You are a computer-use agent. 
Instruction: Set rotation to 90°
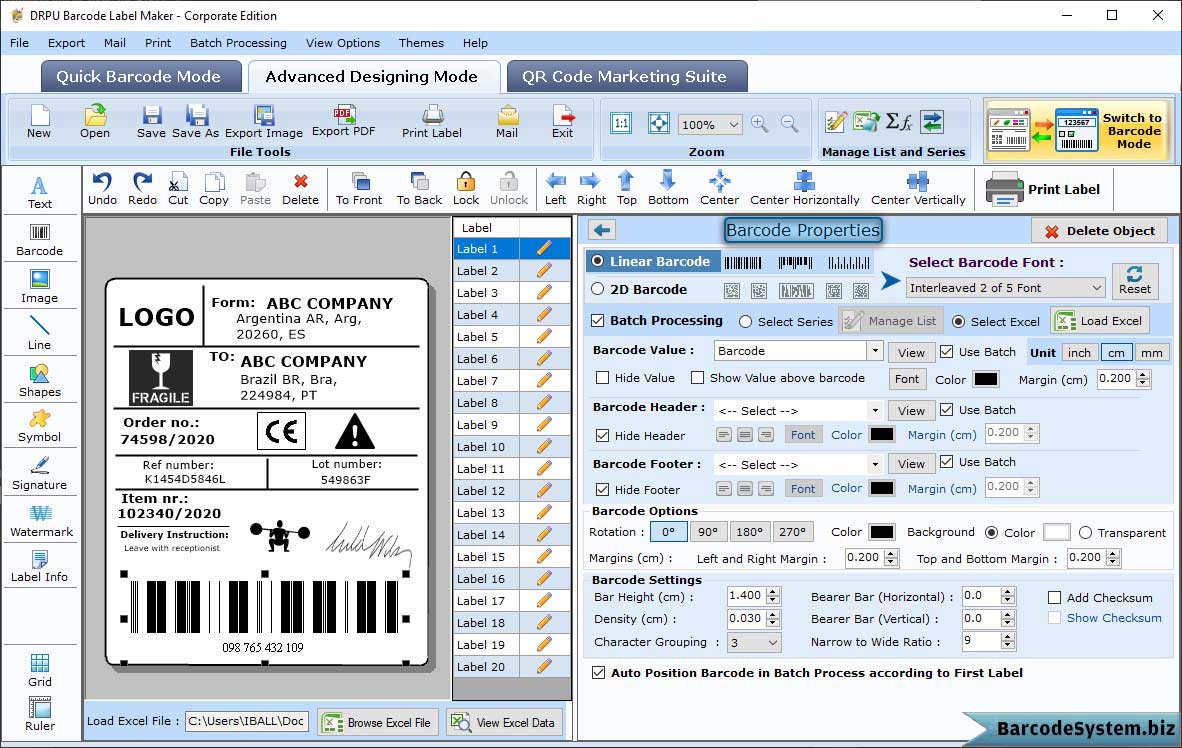[x=709, y=532]
